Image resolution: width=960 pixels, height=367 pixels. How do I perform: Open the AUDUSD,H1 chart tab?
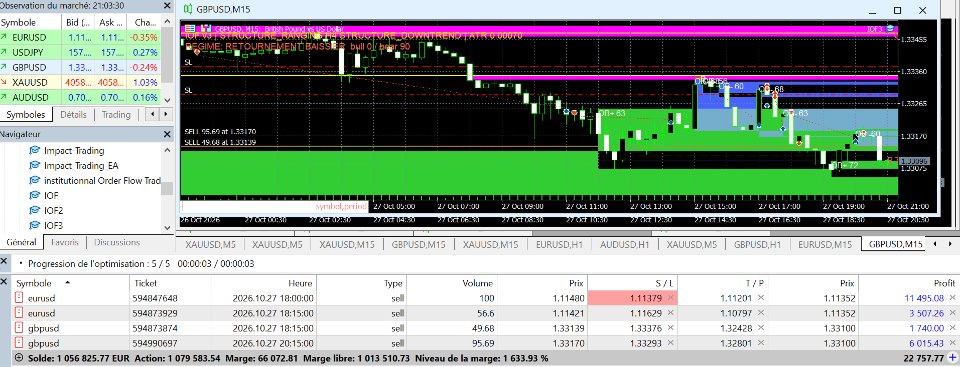[624, 244]
